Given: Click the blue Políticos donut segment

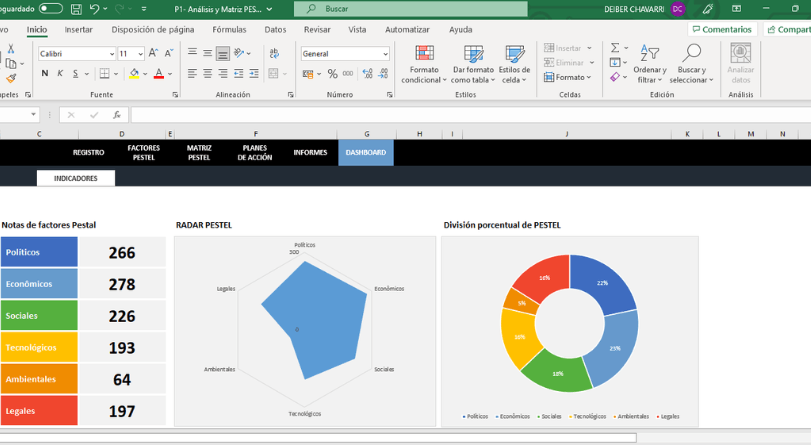Looking at the screenshot, I should (603, 282).
